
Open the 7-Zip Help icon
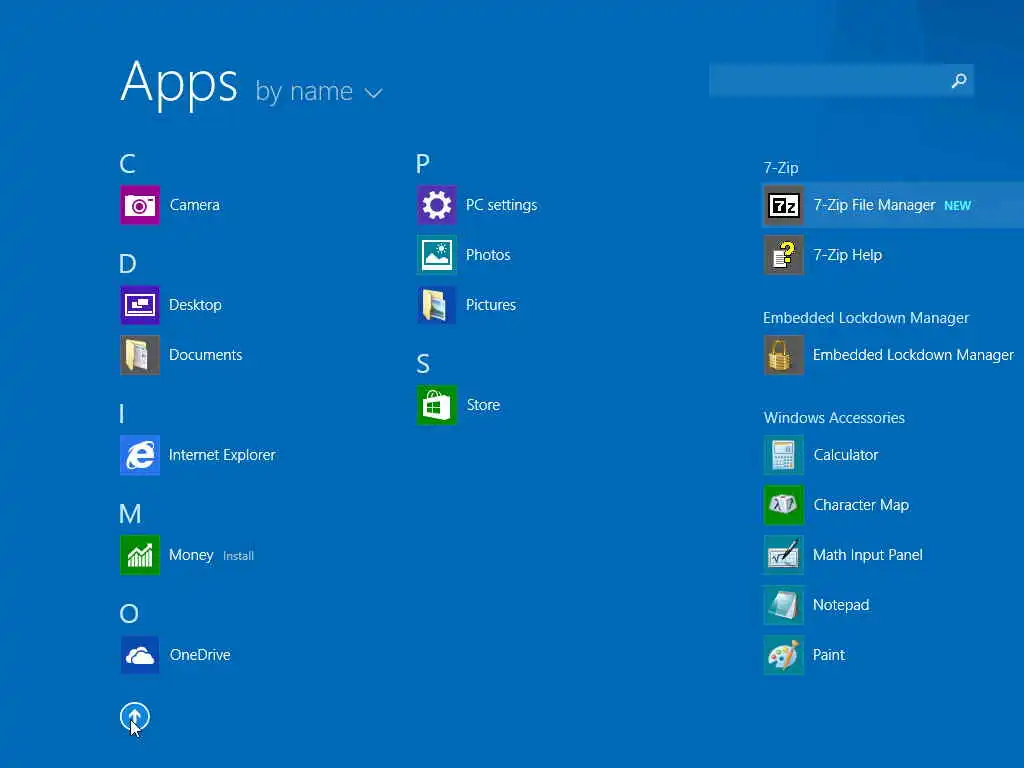pos(784,255)
